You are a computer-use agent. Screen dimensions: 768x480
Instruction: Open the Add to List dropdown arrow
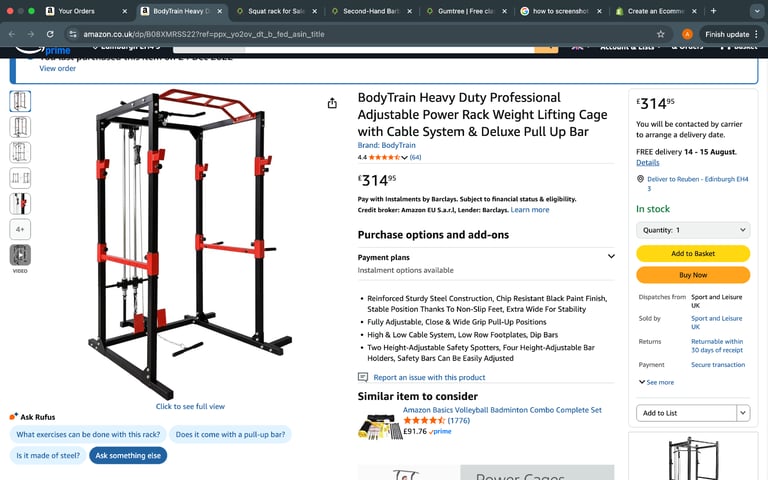[x=743, y=413]
